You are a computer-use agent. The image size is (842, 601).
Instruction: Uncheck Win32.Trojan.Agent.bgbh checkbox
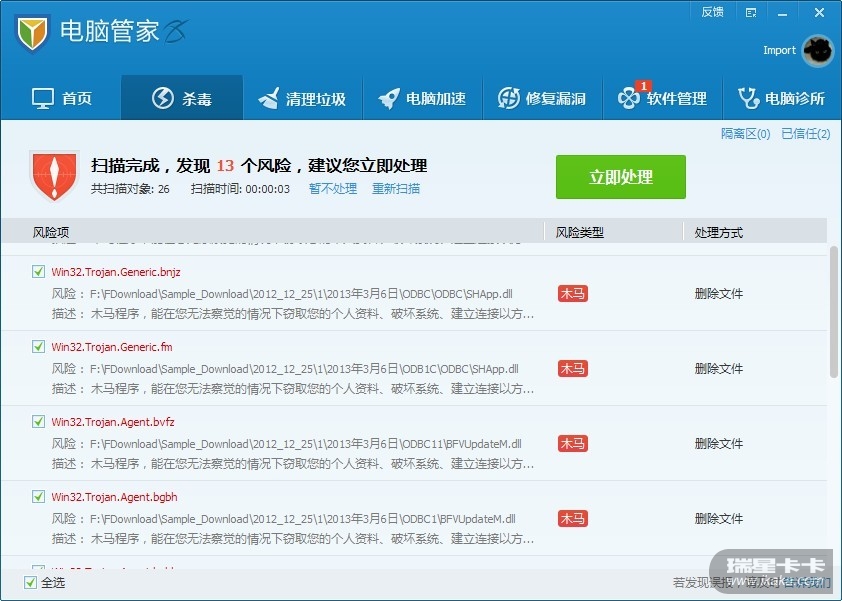coord(38,497)
